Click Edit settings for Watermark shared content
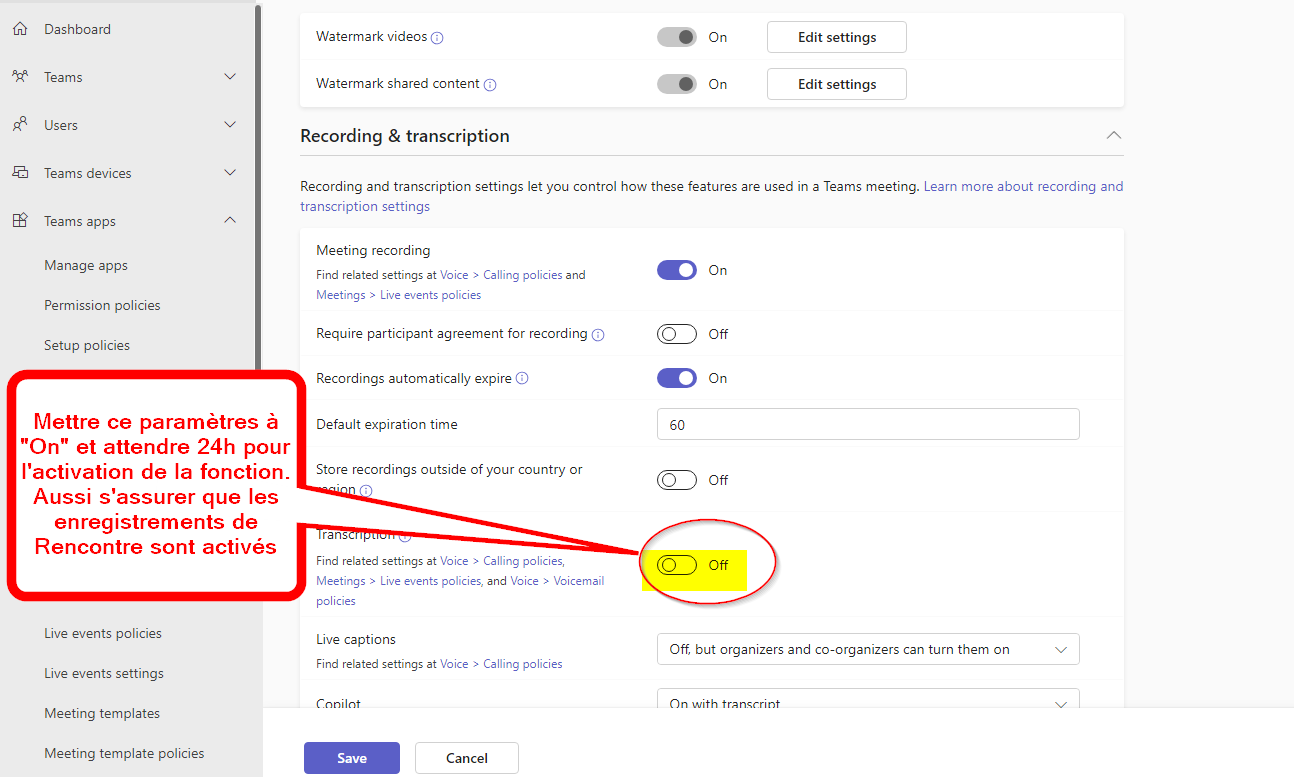Screen dimensions: 1294x777 [x=837, y=84]
